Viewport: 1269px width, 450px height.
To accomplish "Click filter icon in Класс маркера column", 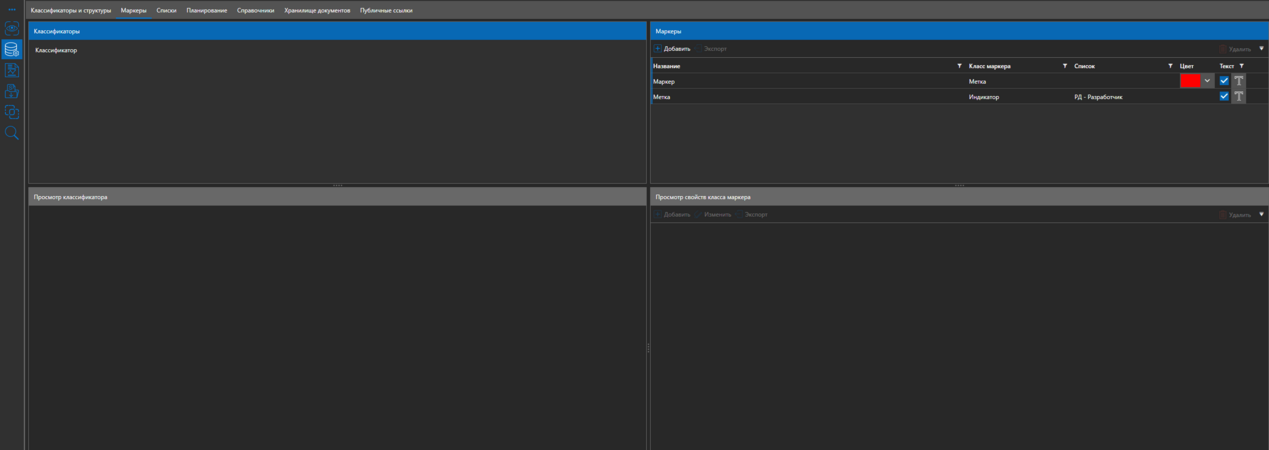I will pos(1064,66).
